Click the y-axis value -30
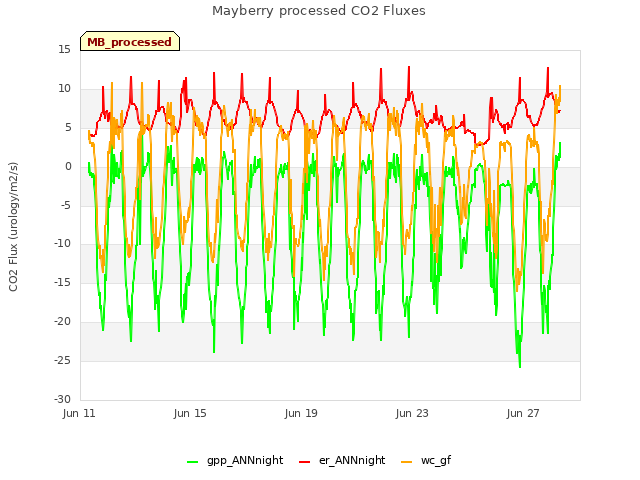Screen dimensions: 640x480 click(63, 399)
